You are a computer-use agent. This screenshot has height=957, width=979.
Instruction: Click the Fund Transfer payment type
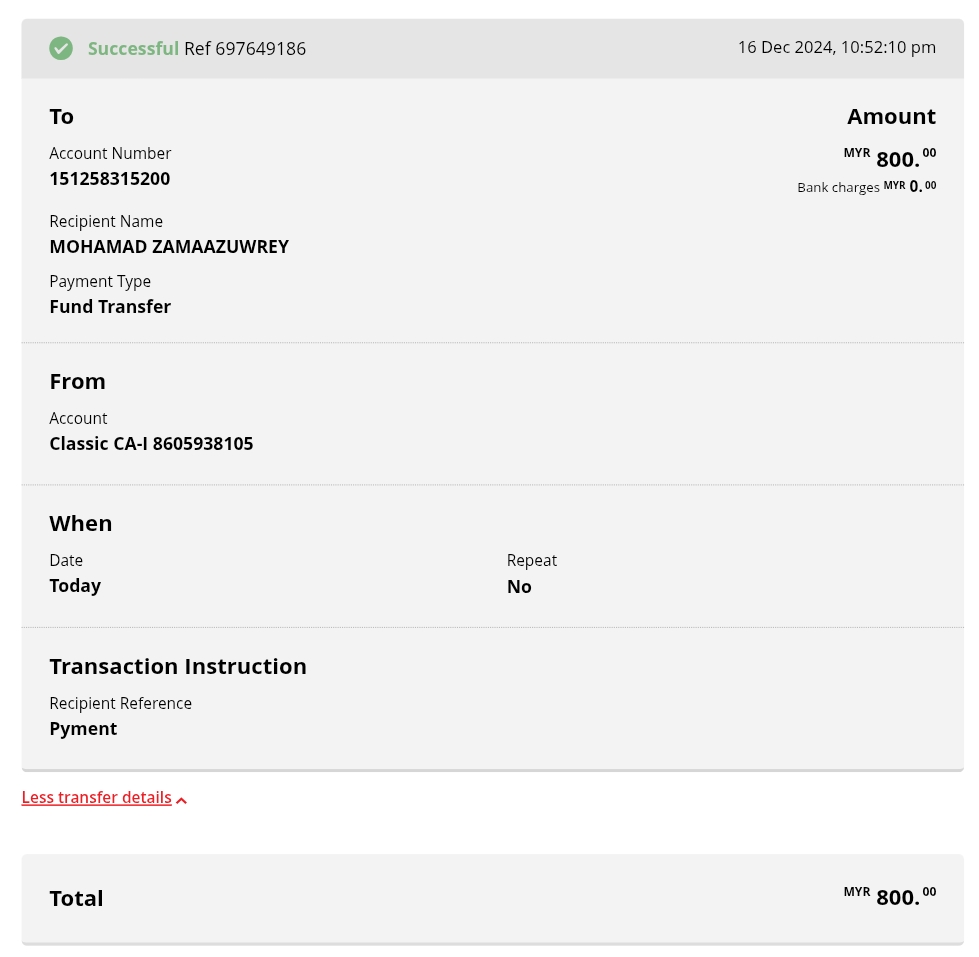[x=110, y=306]
